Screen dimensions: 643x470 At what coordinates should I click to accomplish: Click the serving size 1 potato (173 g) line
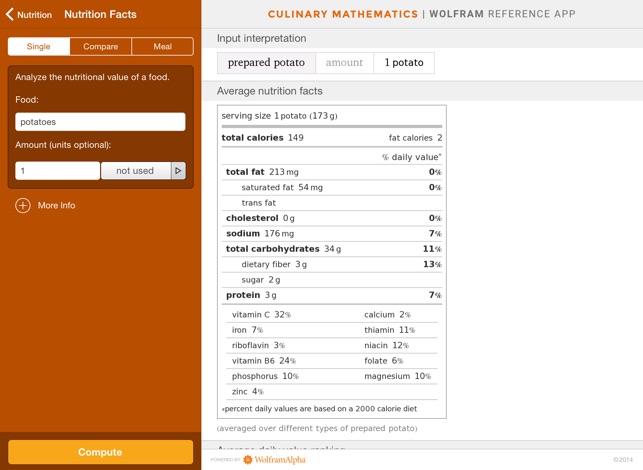(280, 116)
